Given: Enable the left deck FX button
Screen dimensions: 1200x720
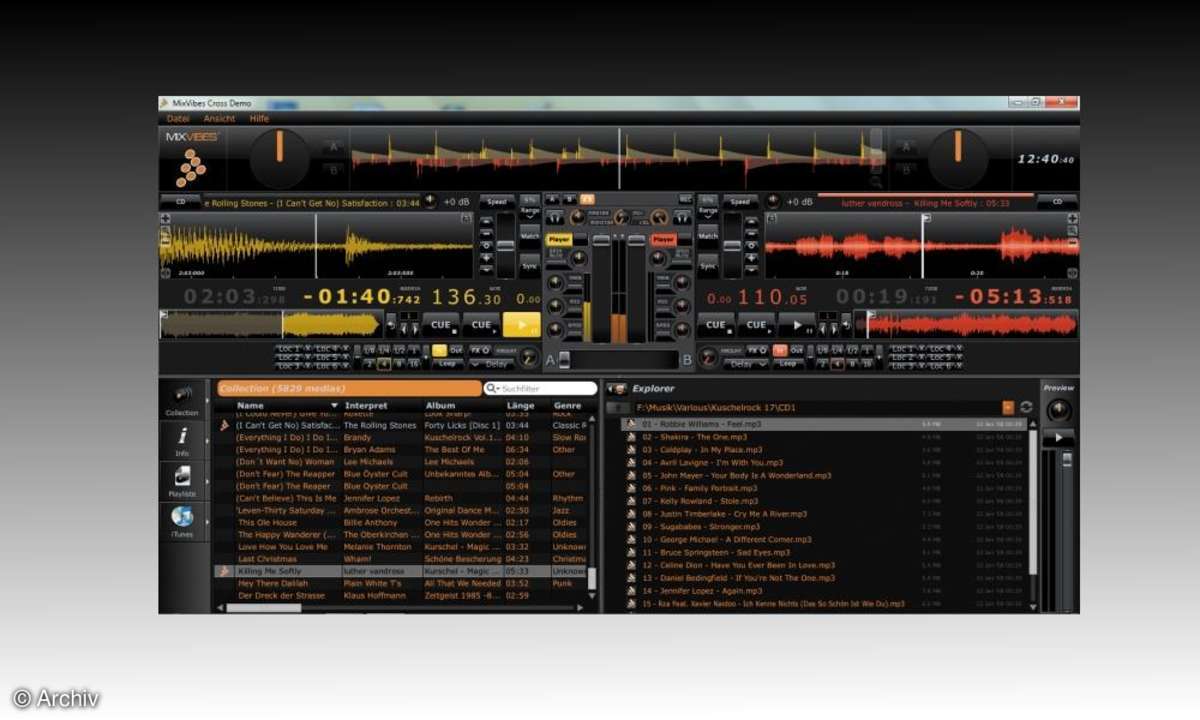Looking at the screenshot, I should [480, 350].
